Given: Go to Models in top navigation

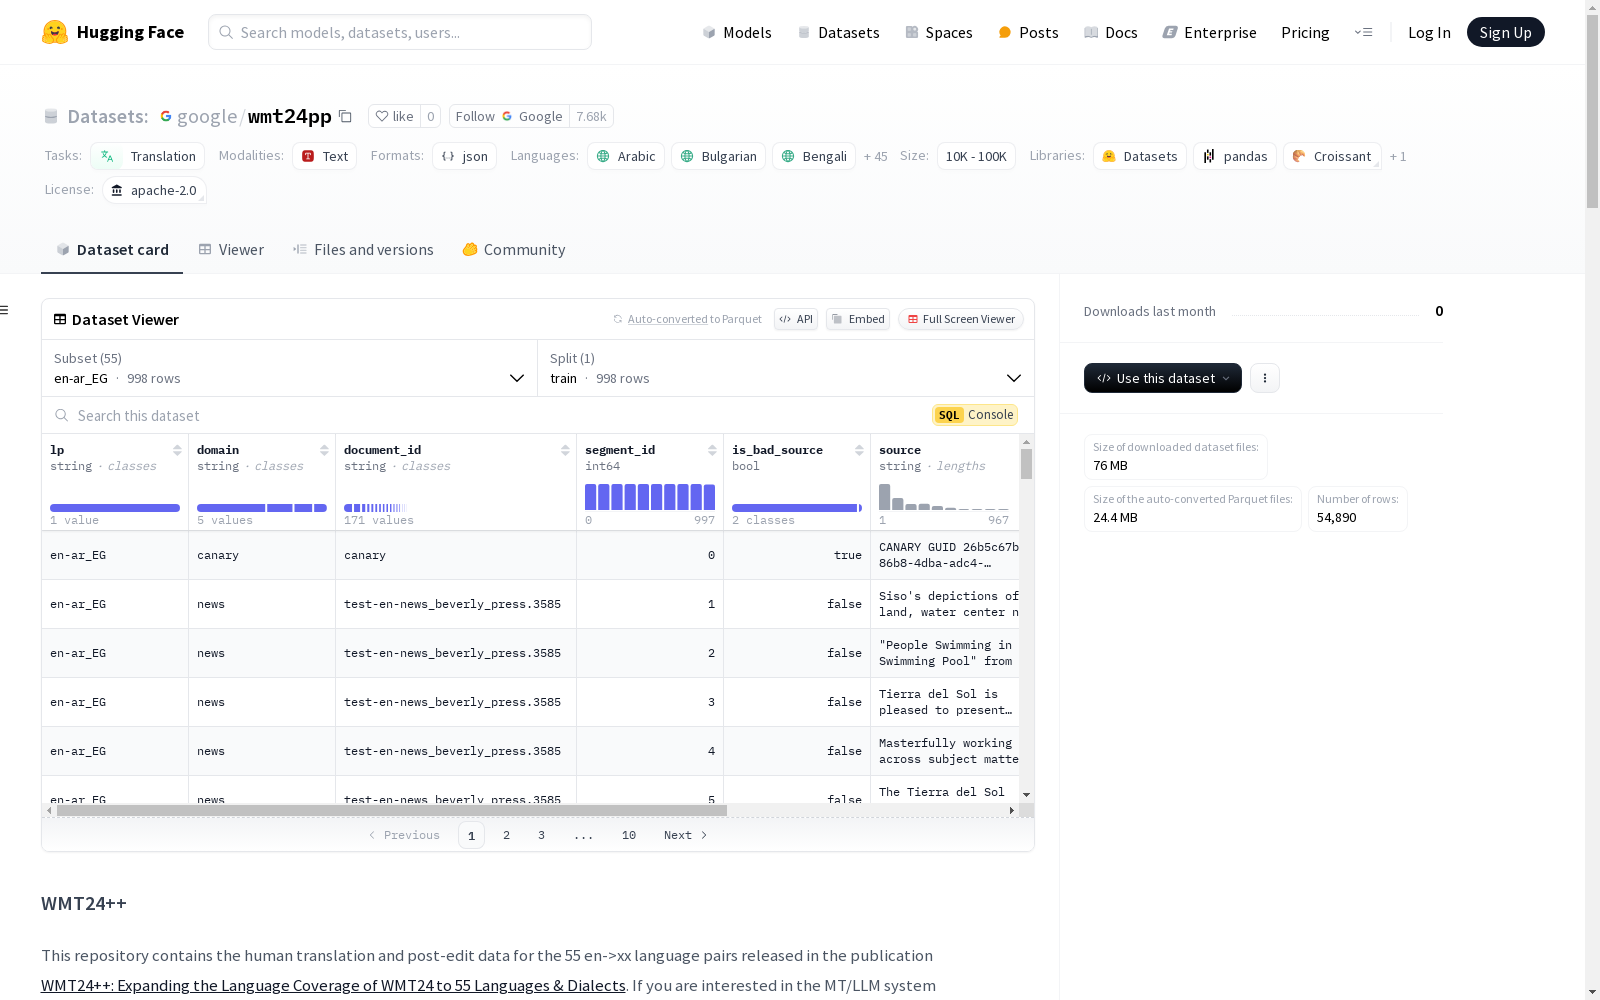Looking at the screenshot, I should coord(737,32).
